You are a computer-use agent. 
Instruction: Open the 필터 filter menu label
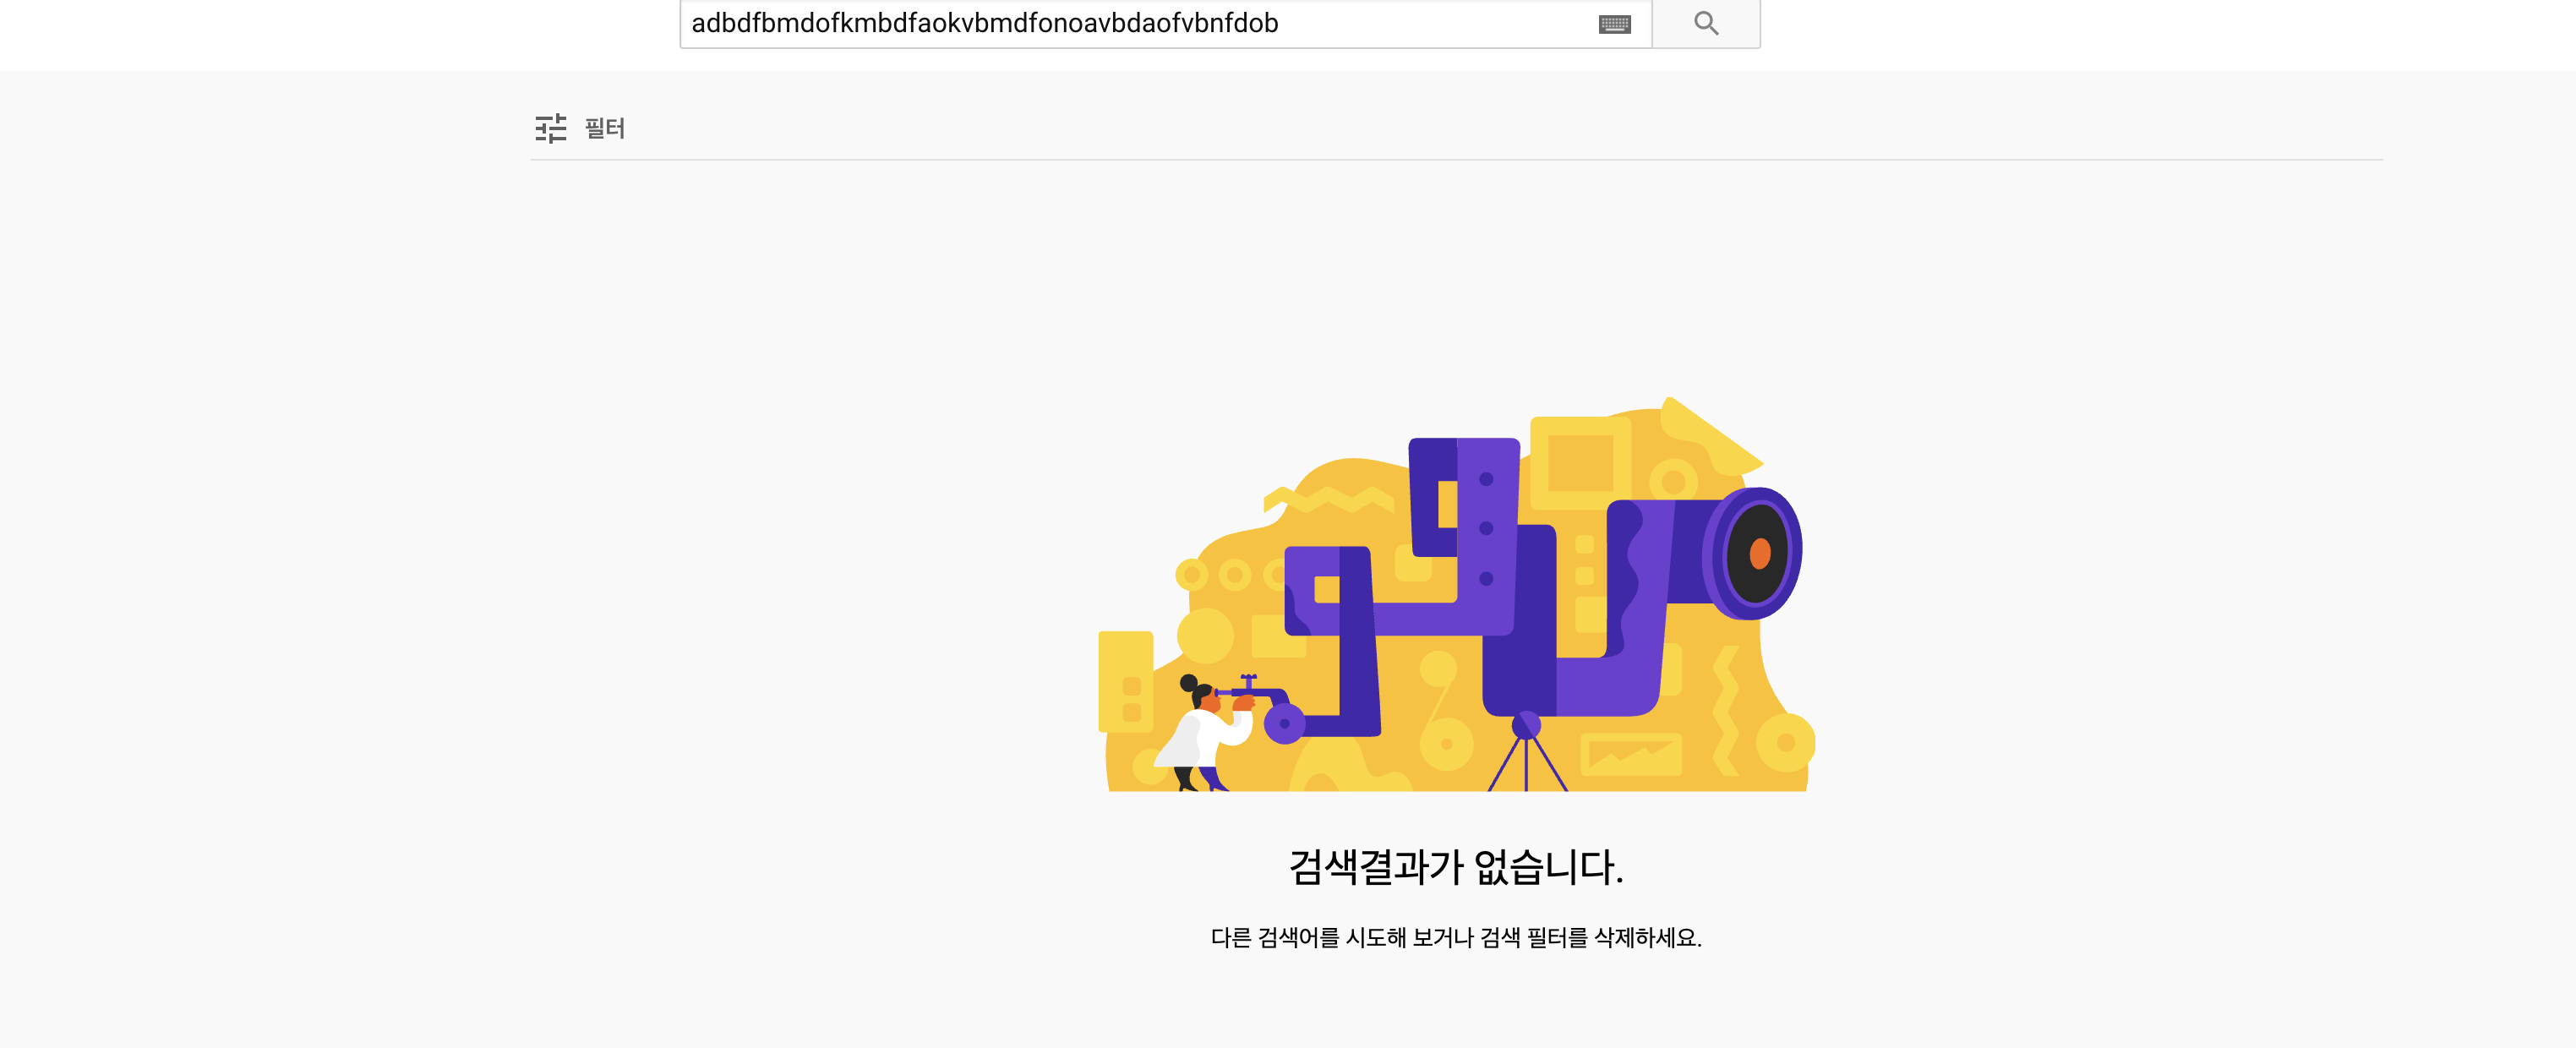coord(604,128)
